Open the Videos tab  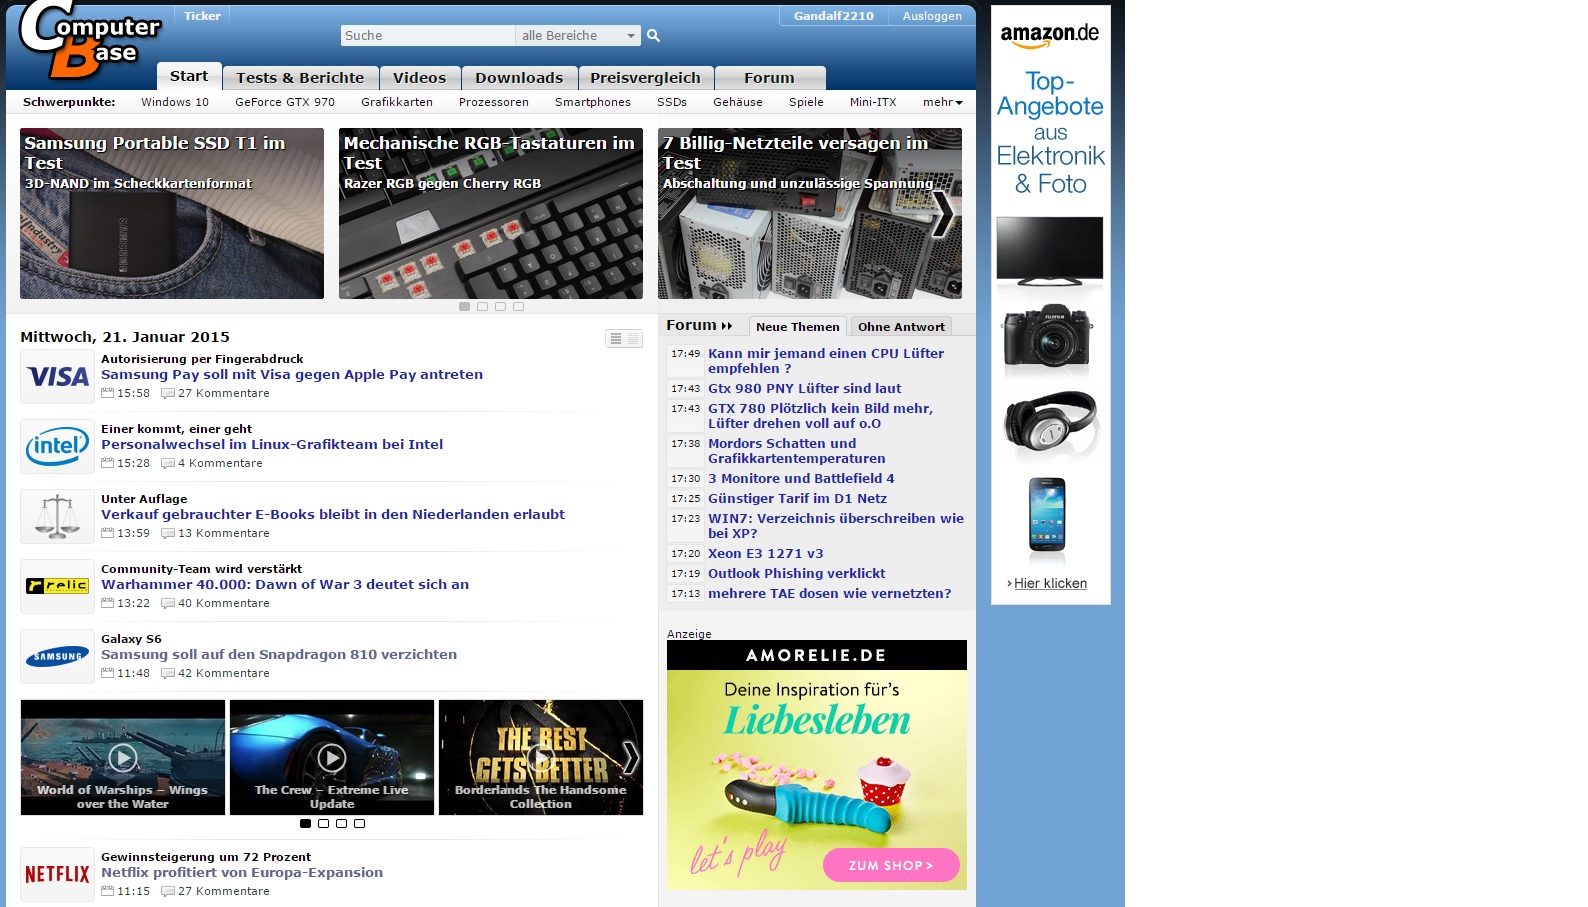point(420,78)
